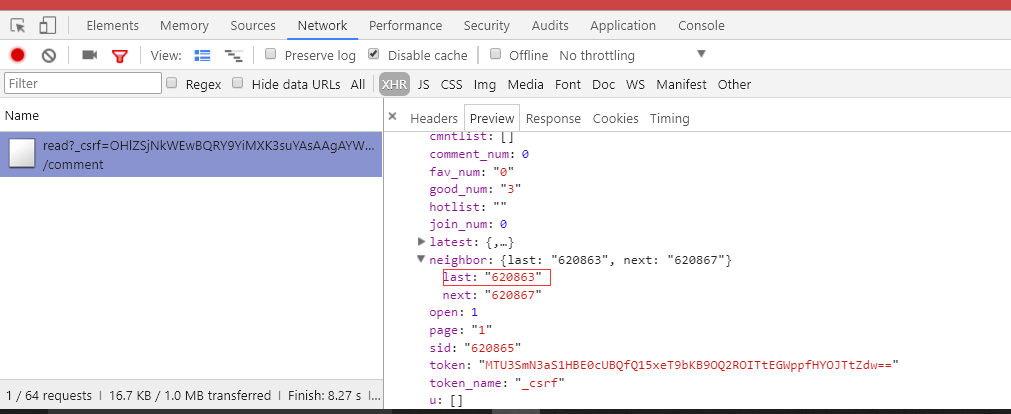
Task: Enable the Preserve log checkbox
Action: pos(271,54)
